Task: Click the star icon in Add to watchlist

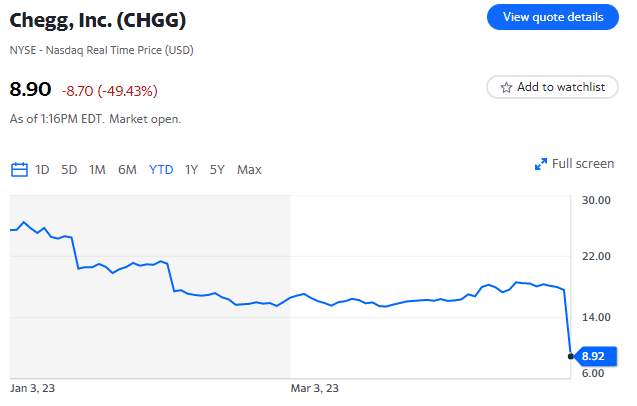Action: point(506,87)
